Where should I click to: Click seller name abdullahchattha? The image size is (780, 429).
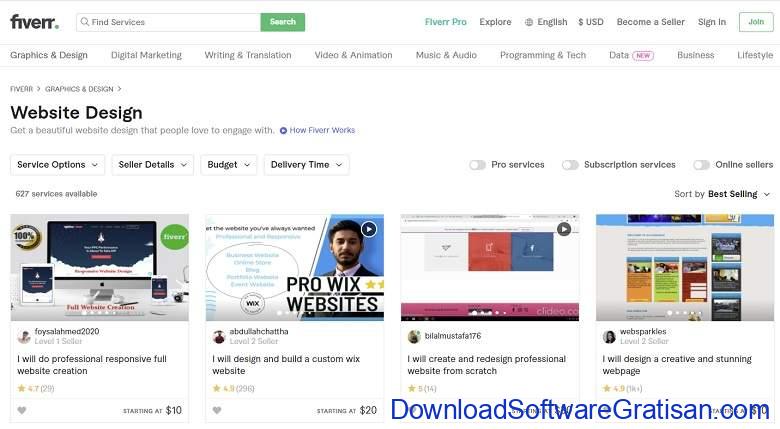pos(259,331)
